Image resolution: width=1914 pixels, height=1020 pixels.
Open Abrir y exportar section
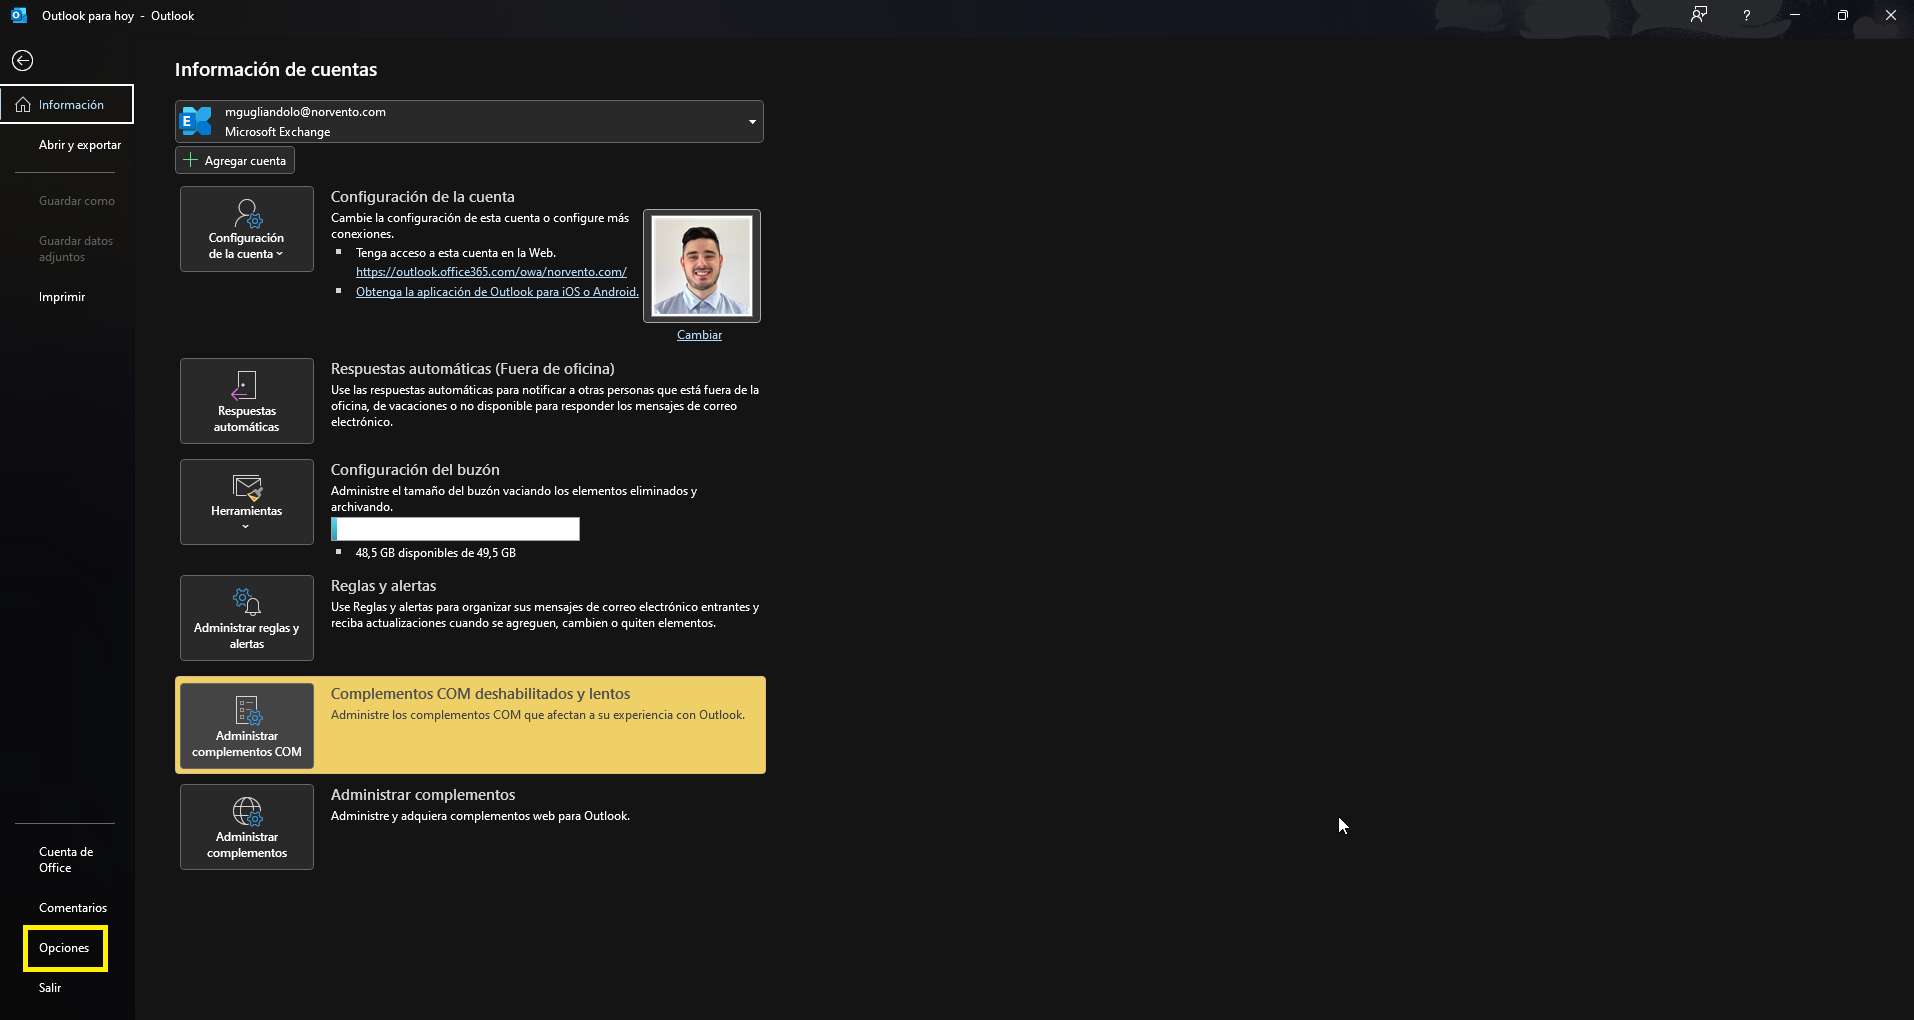tap(80, 145)
